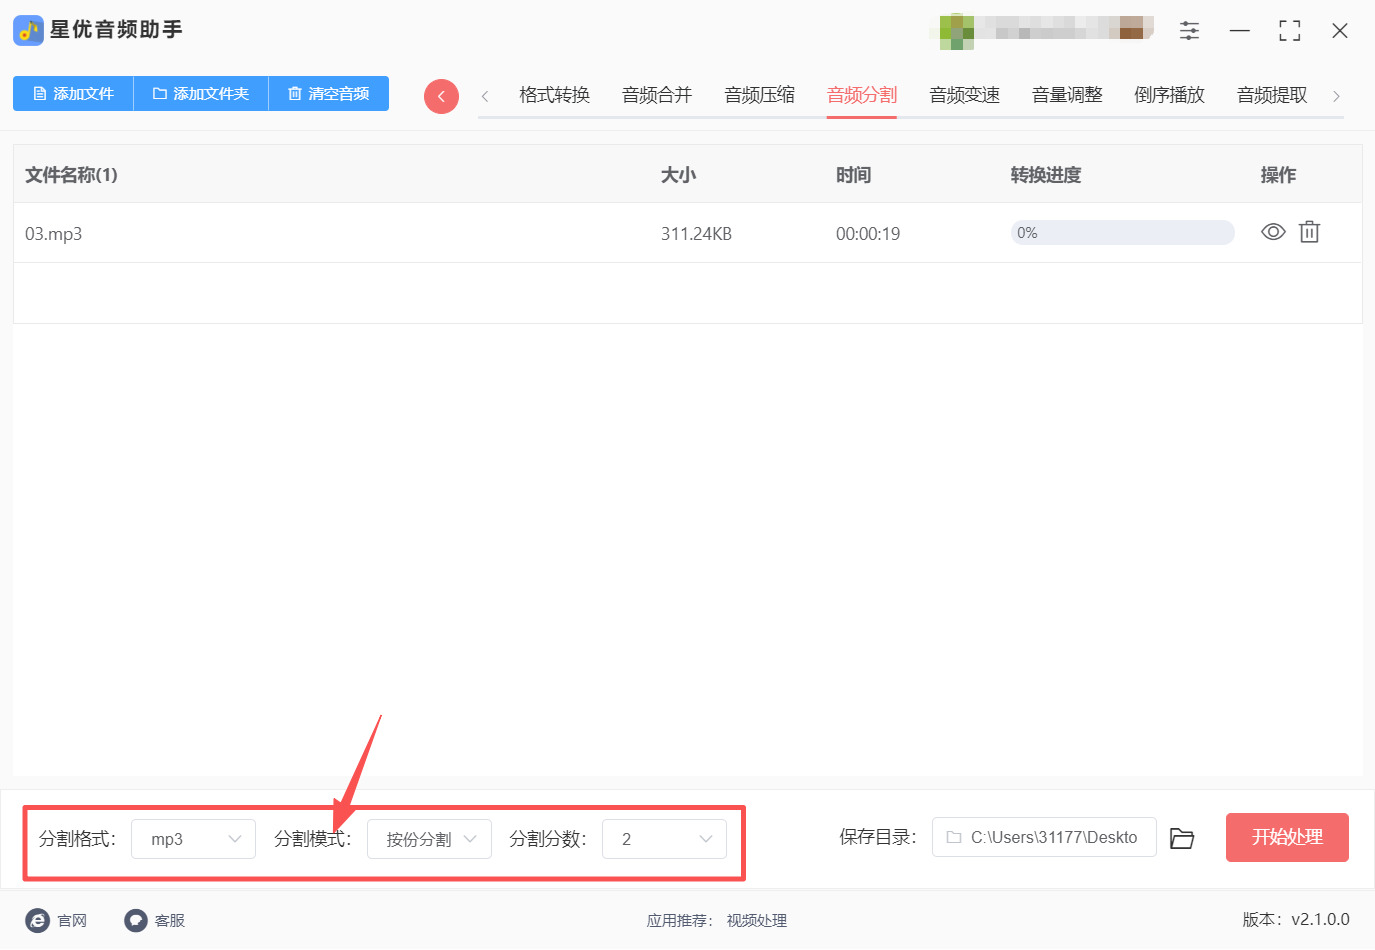Click the folder icon beside the save directory
The height and width of the screenshot is (950, 1375).
click(1182, 838)
